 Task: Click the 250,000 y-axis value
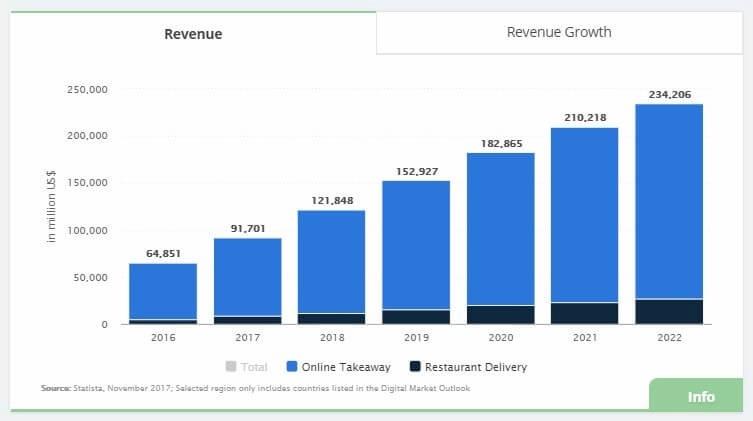point(87,89)
